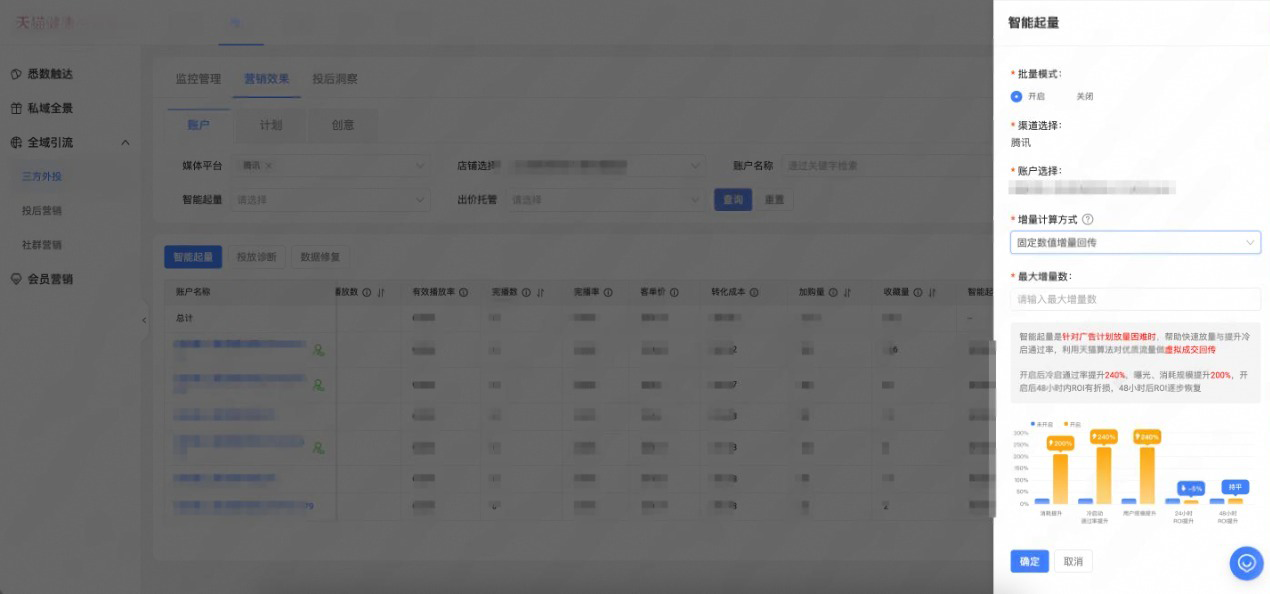Image resolution: width=1270 pixels, height=594 pixels.
Task: Click the 私域全景 gift icon
Action: 16,108
